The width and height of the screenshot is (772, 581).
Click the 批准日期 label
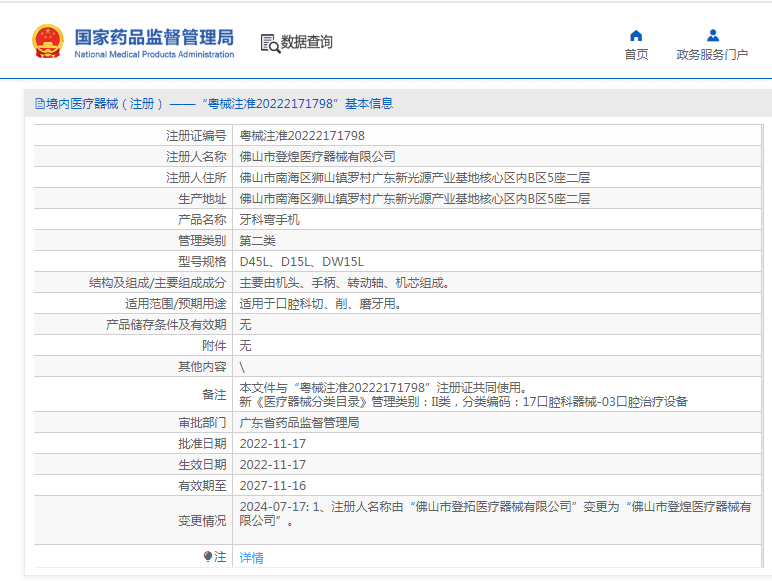[202, 444]
